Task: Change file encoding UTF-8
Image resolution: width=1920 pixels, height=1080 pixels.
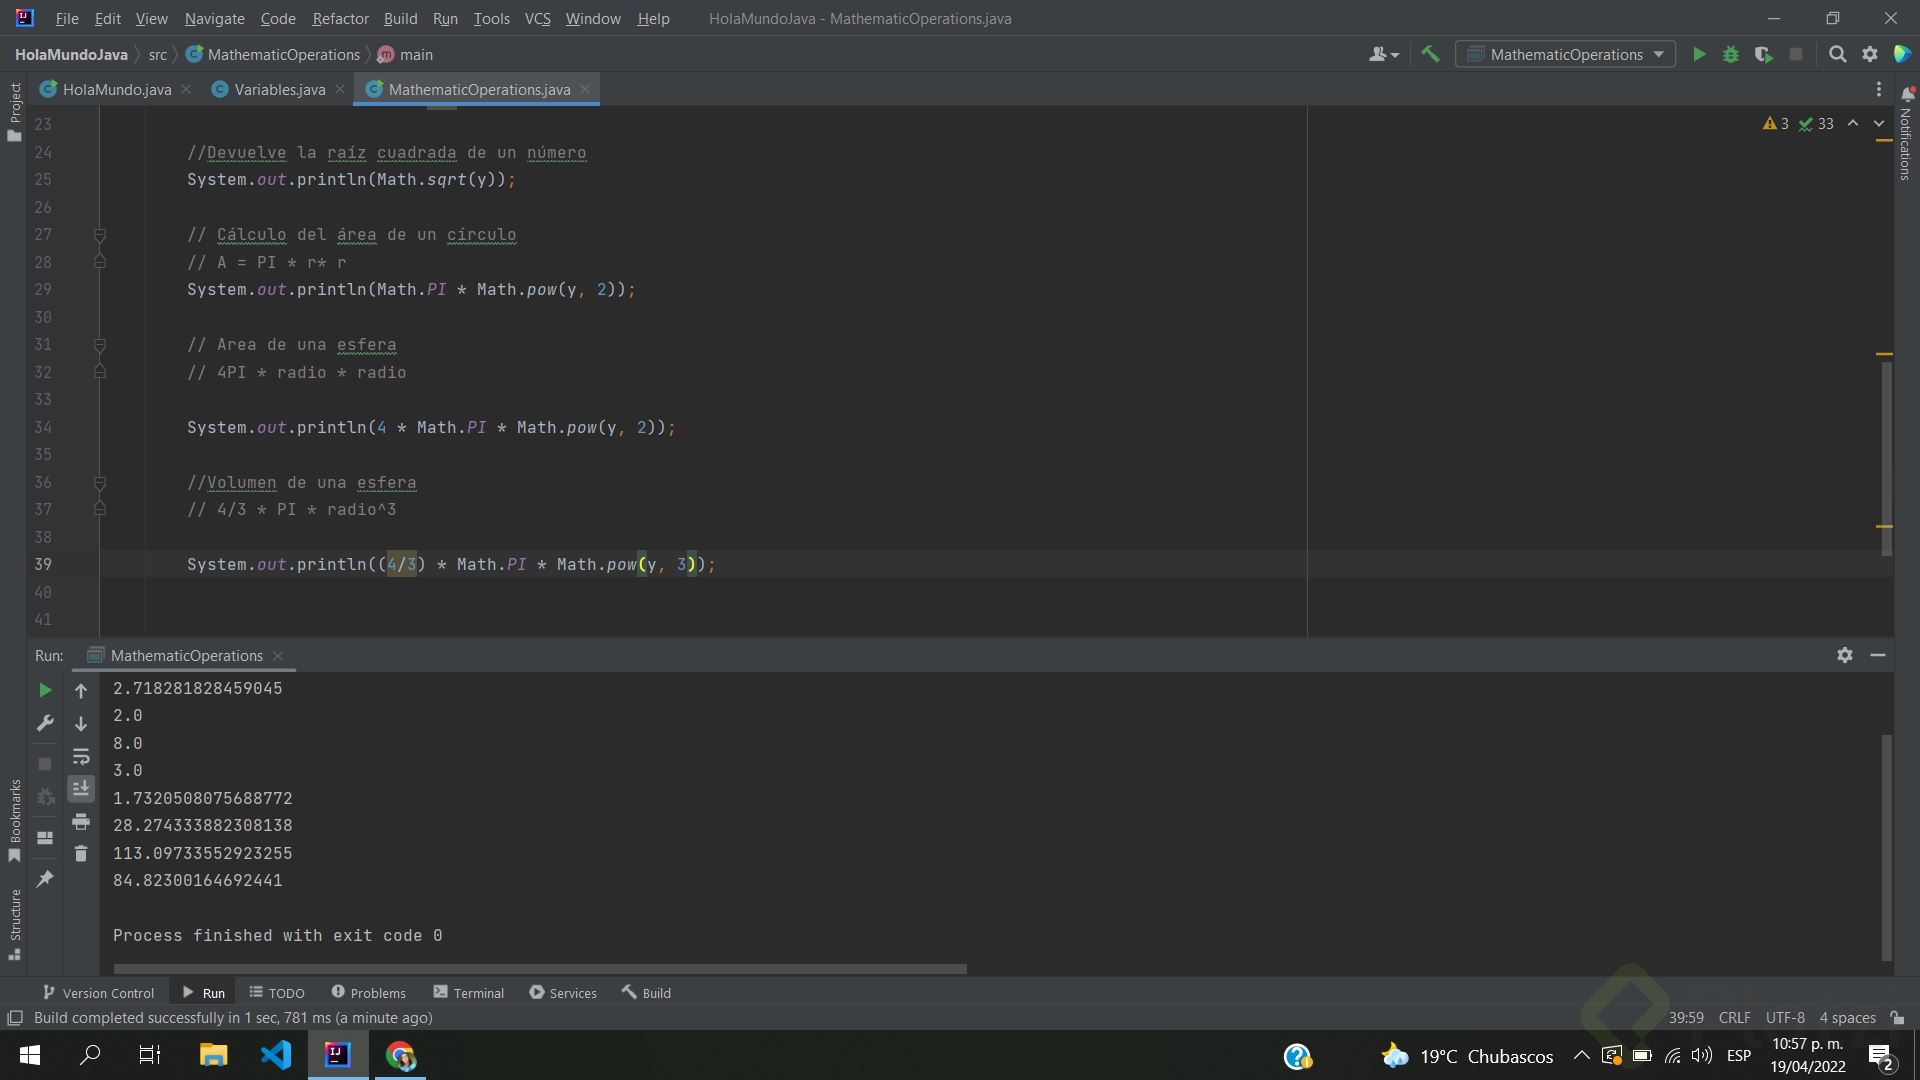Action: coord(1785,1017)
